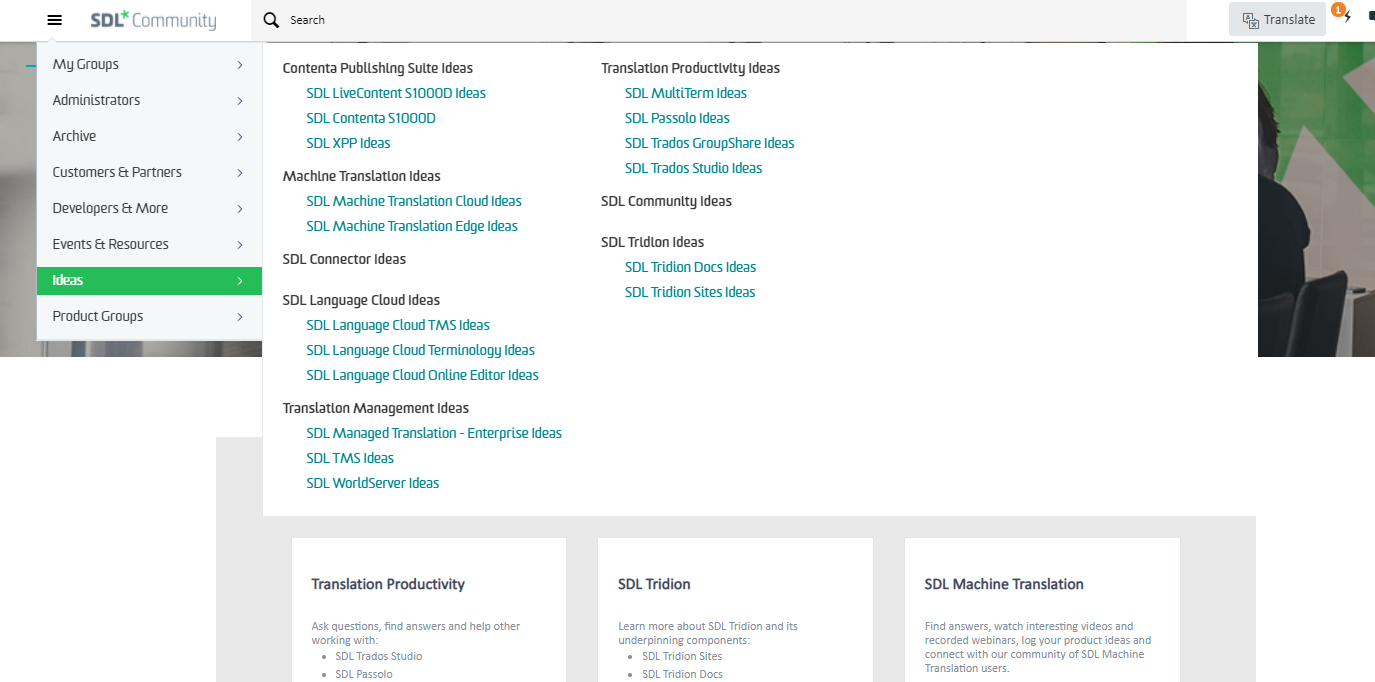Open SDL Language Cloud TMS Ideas
Image resolution: width=1375 pixels, height=682 pixels.
(398, 325)
